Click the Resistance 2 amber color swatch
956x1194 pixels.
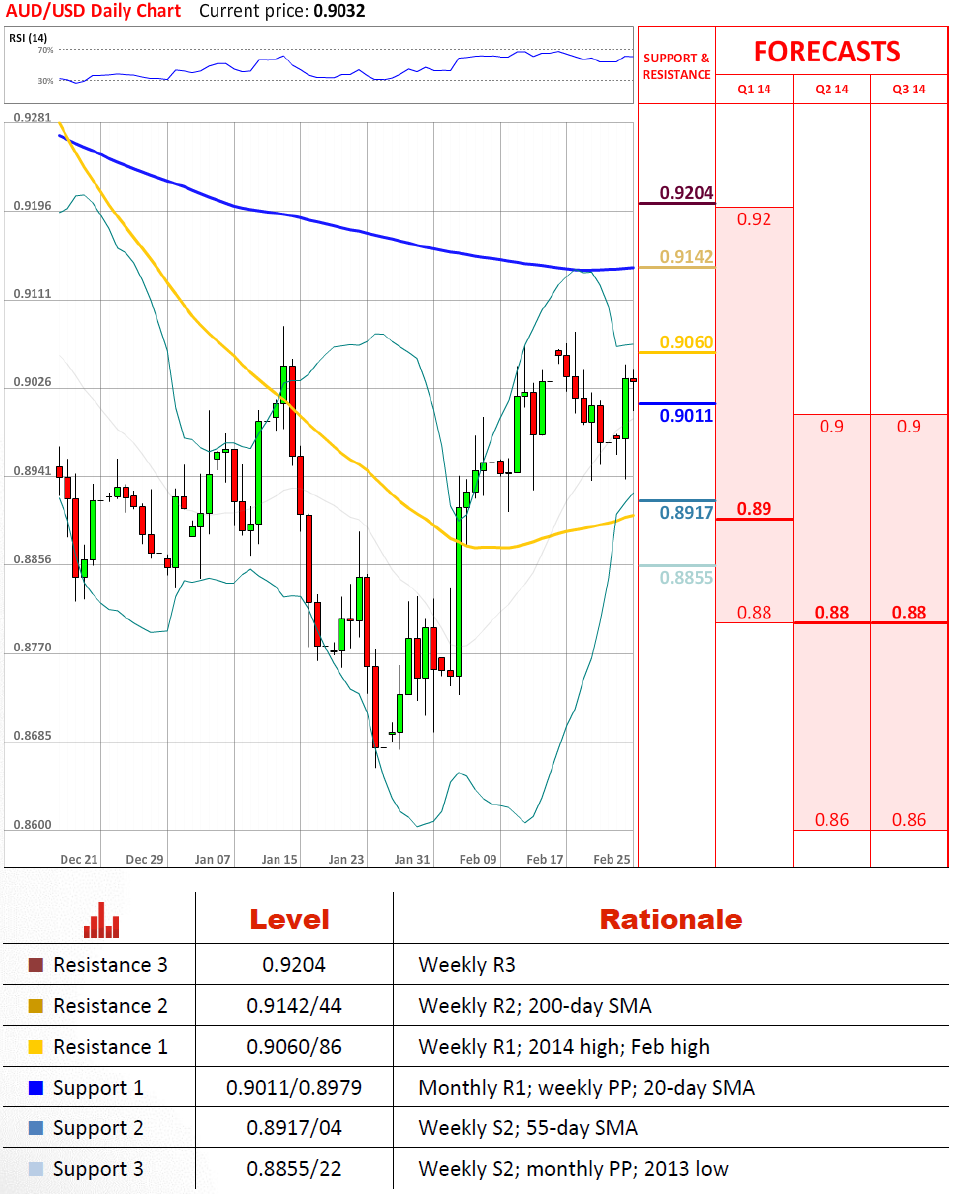[35, 1006]
